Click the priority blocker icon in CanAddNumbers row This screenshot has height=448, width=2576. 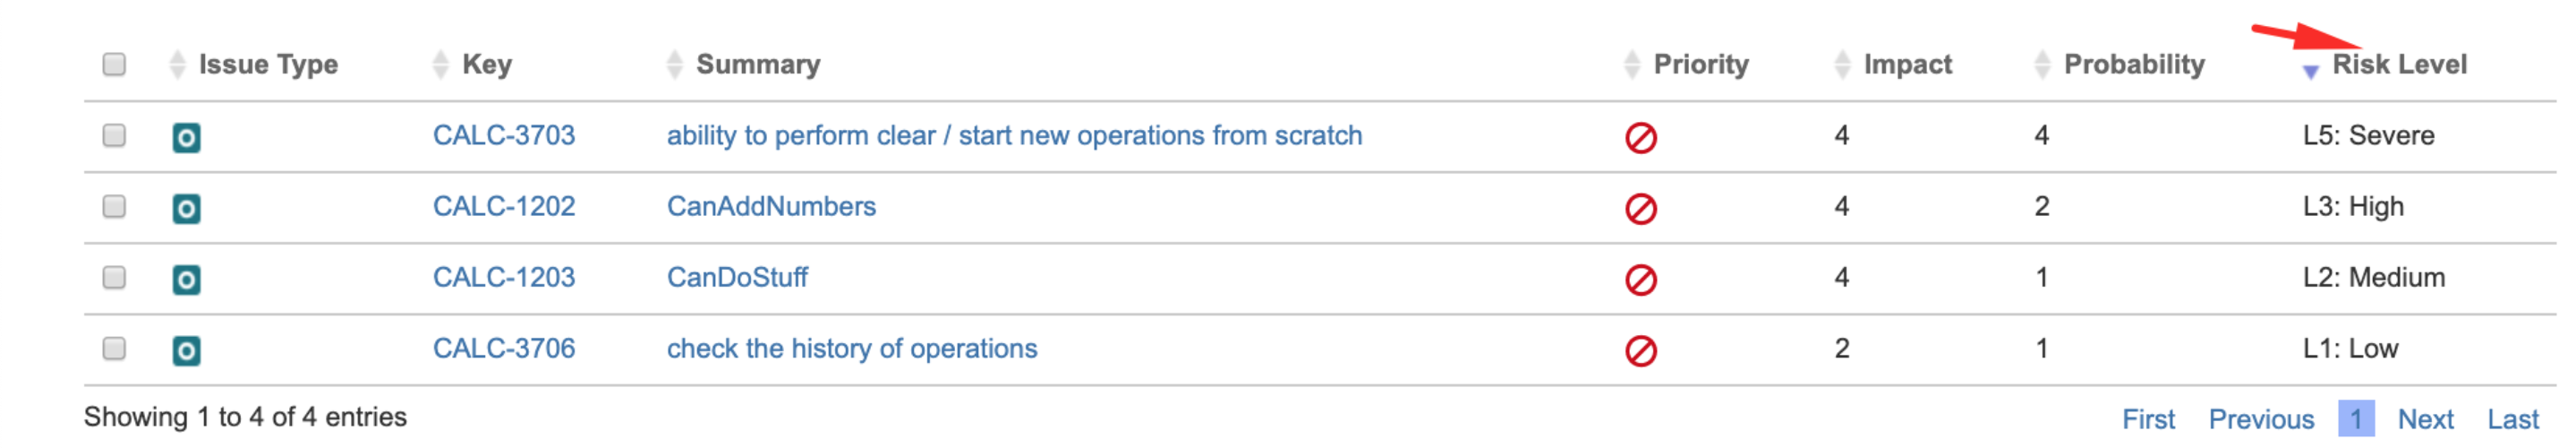tap(1640, 208)
